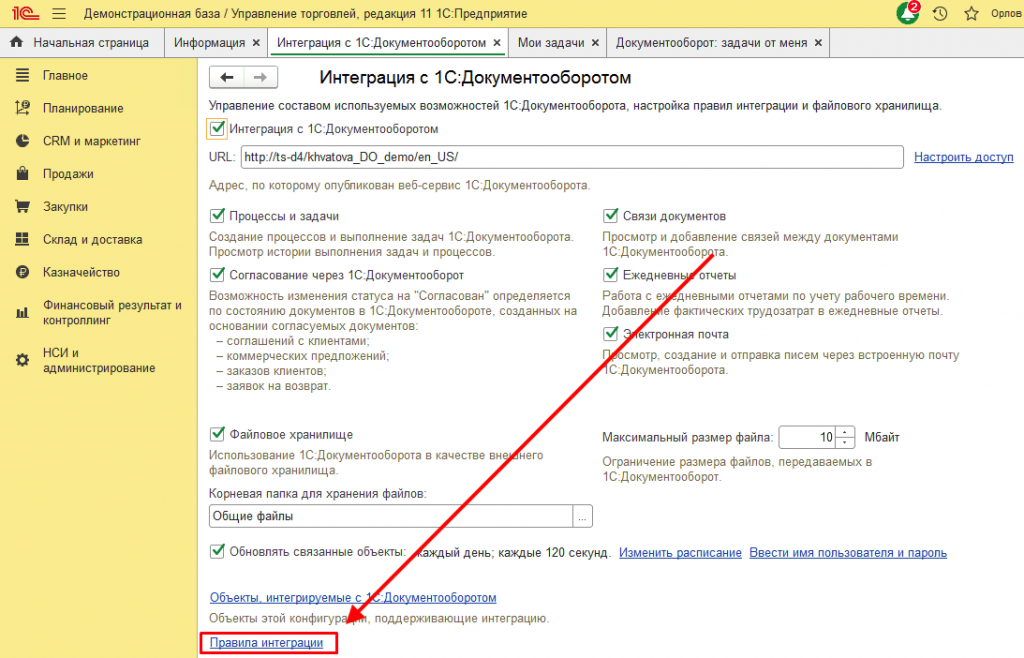Image resolution: width=1024 pixels, height=658 pixels.
Task: Click the home icon on Начальная страница
Action: 16,42
